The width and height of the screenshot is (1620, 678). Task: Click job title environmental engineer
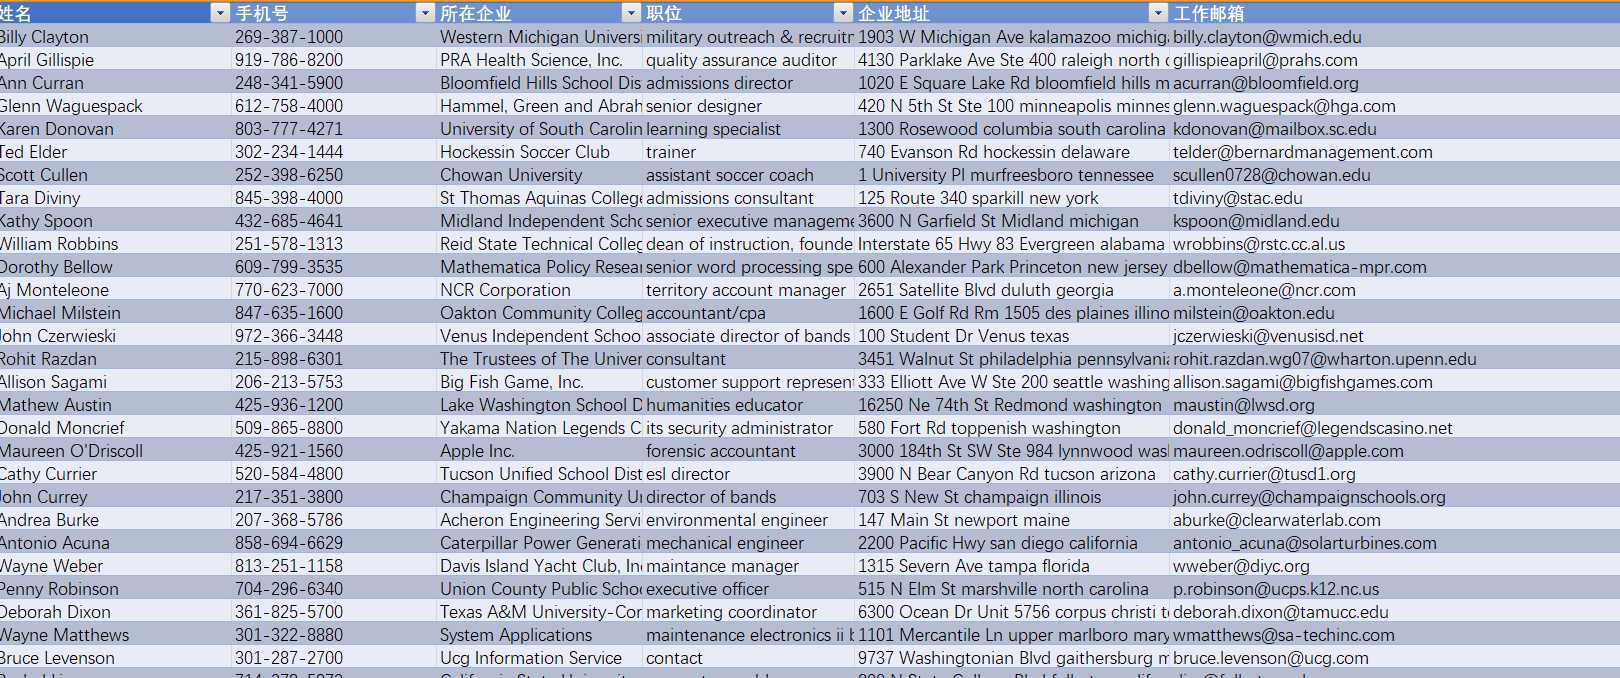737,520
